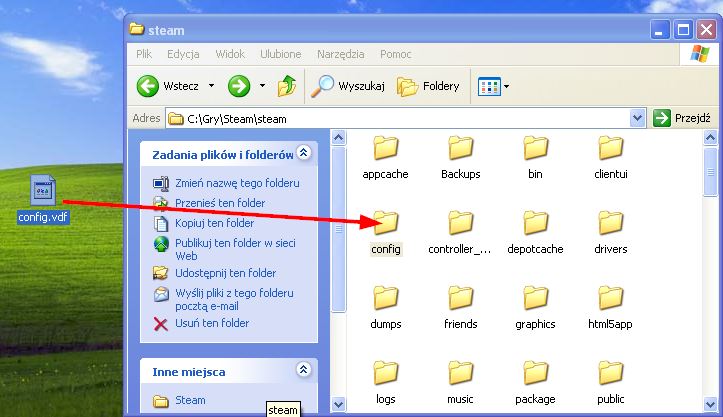Close the steam Explorer window
Viewport: 723px width, 417px height.
click(706, 30)
